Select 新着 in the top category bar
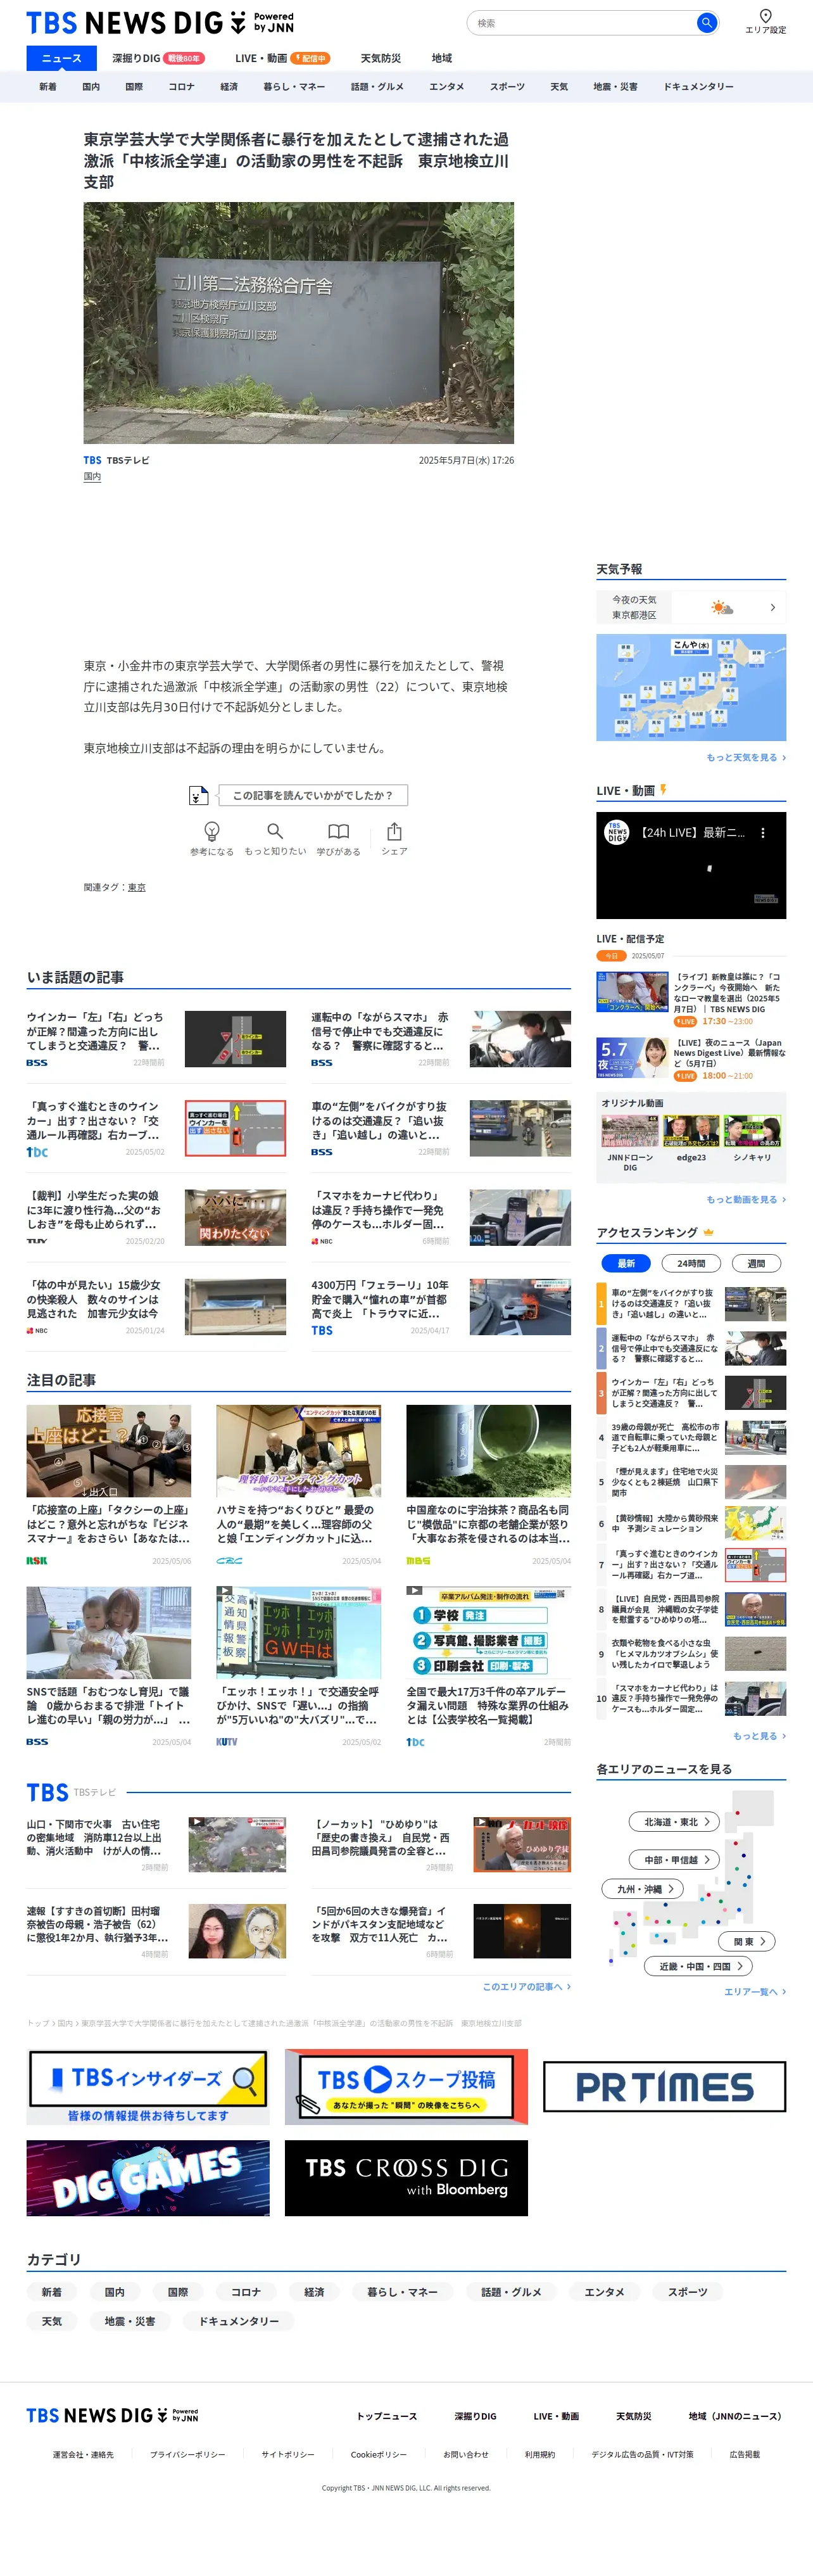The height and width of the screenshot is (2576, 813). pos(48,87)
